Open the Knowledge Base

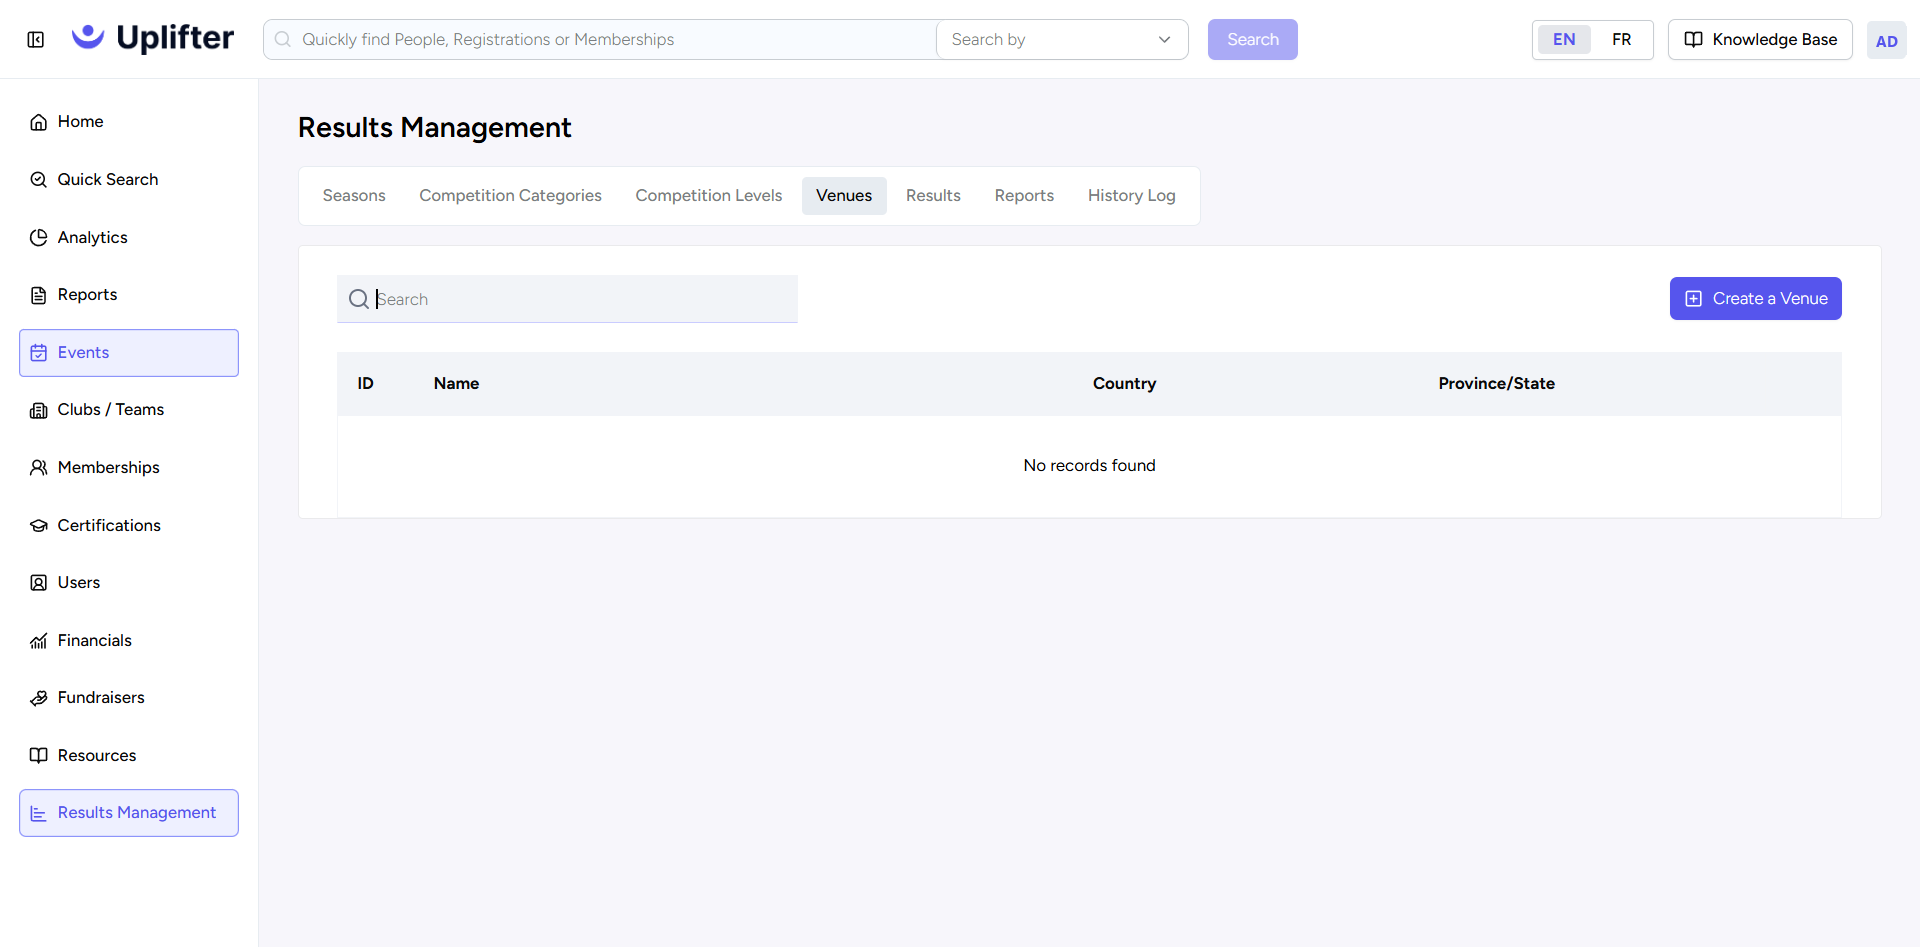coord(1760,40)
